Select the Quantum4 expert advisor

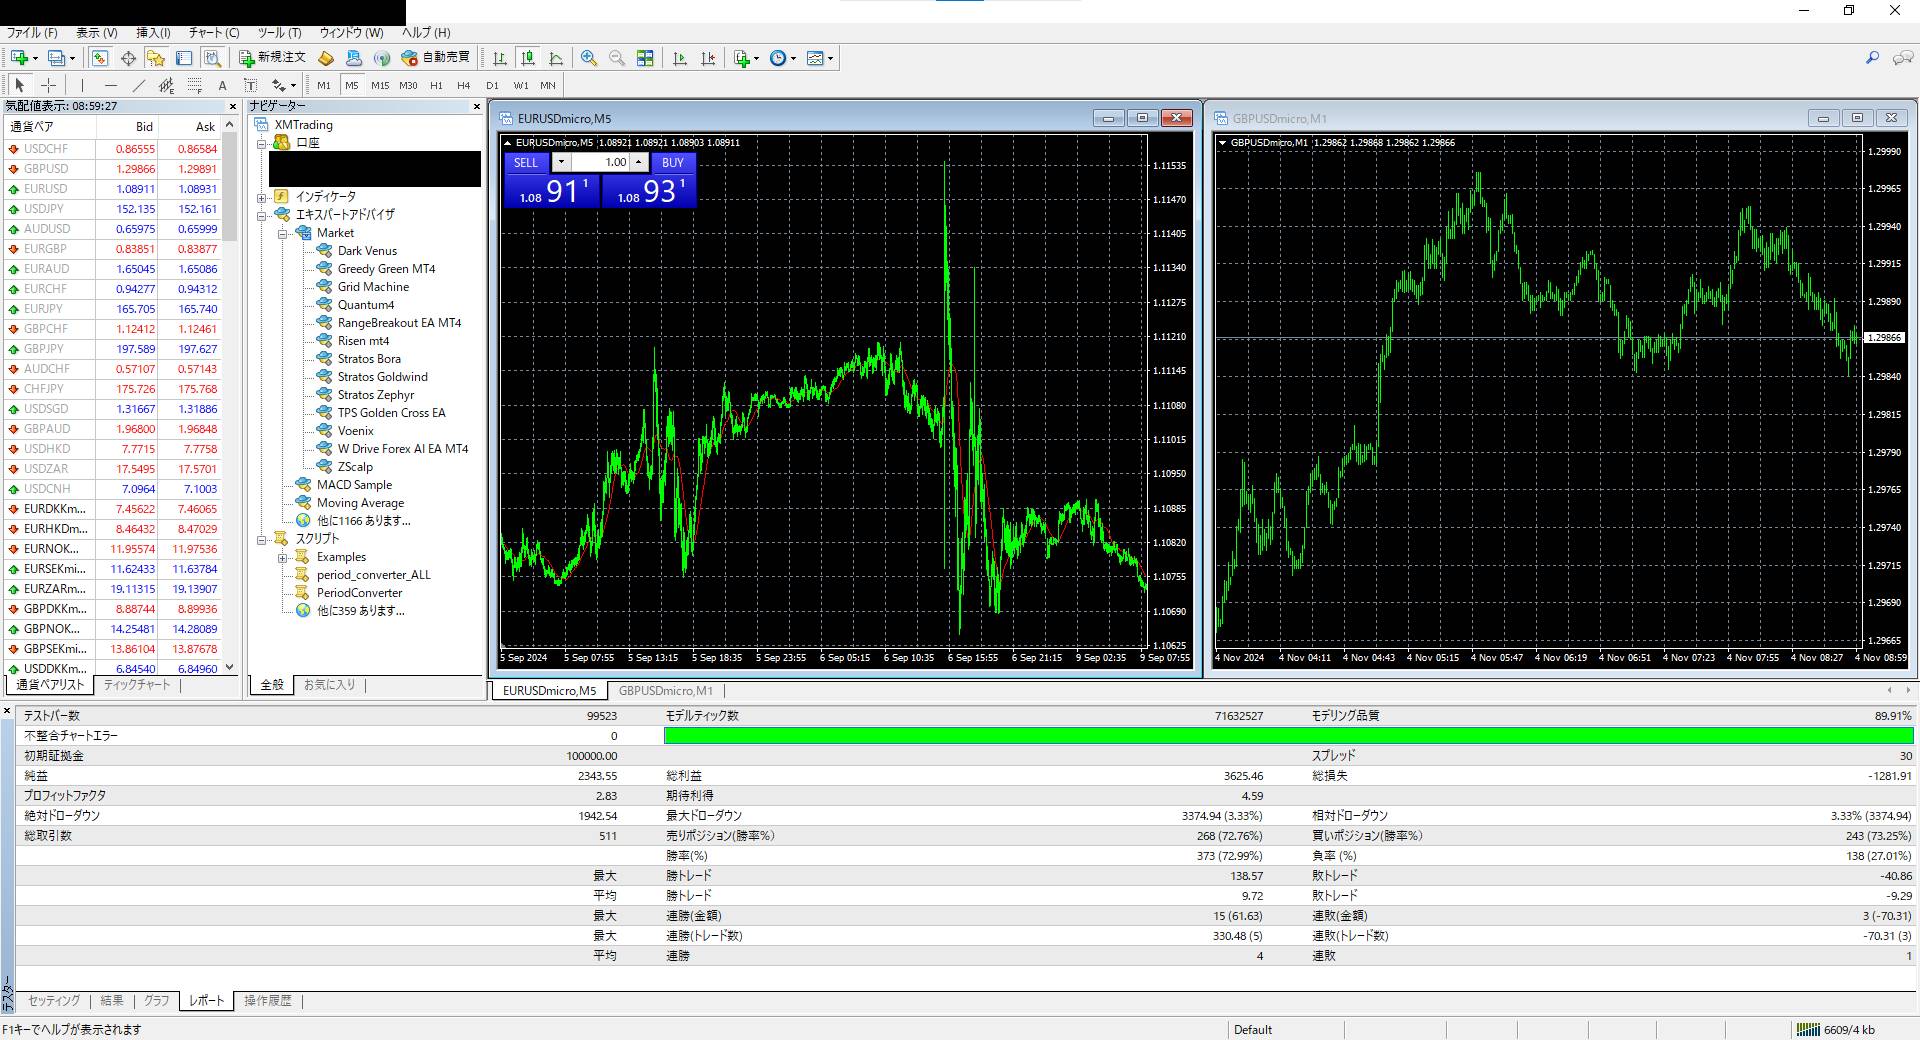[x=366, y=305]
